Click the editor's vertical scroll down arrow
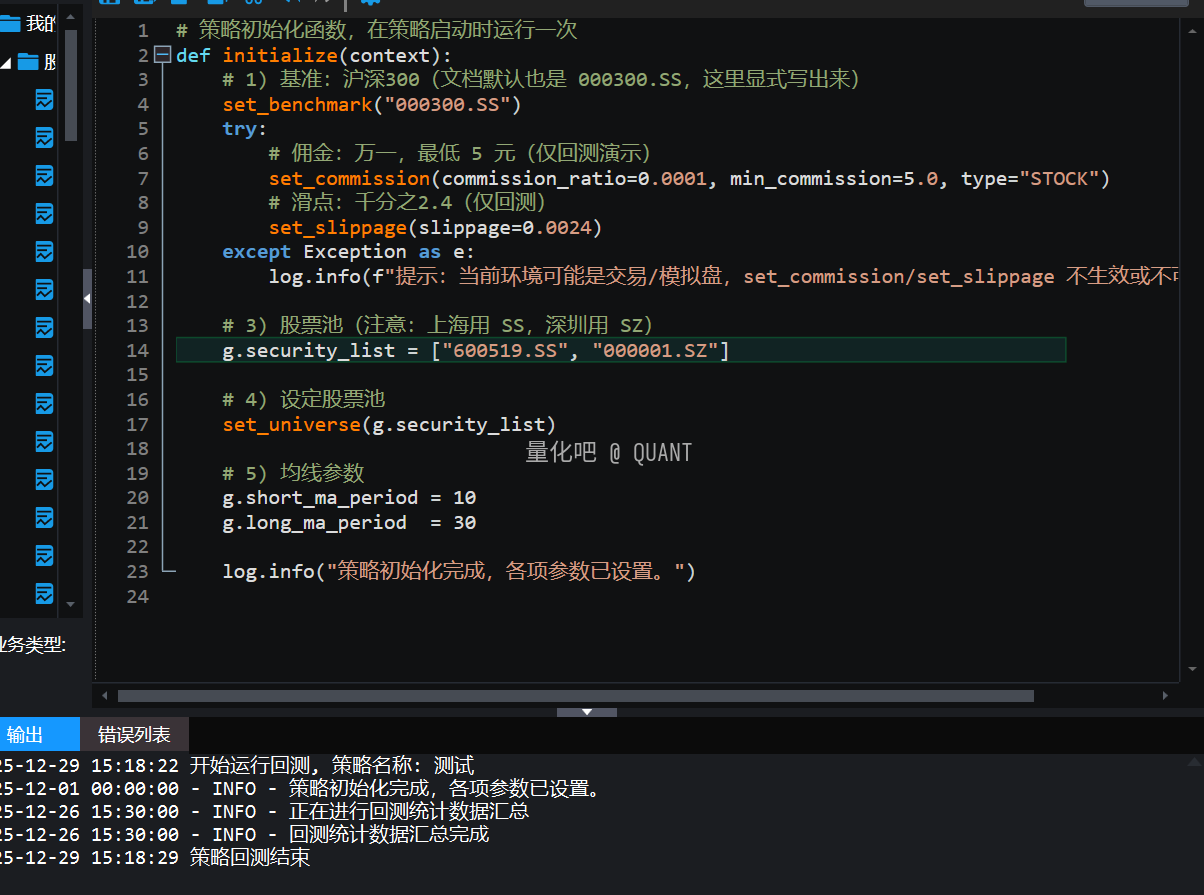 [1192, 669]
